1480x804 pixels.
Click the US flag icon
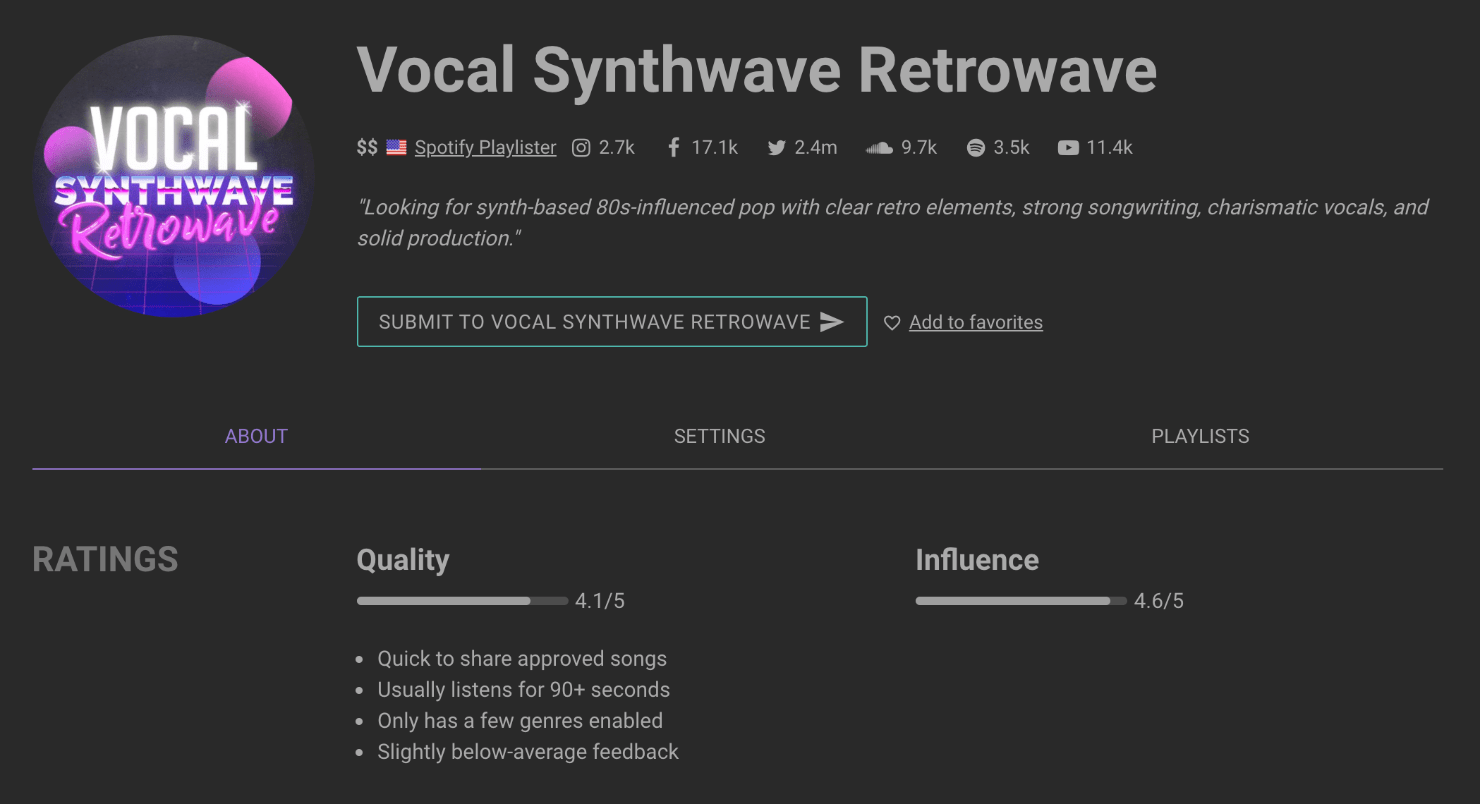(396, 146)
